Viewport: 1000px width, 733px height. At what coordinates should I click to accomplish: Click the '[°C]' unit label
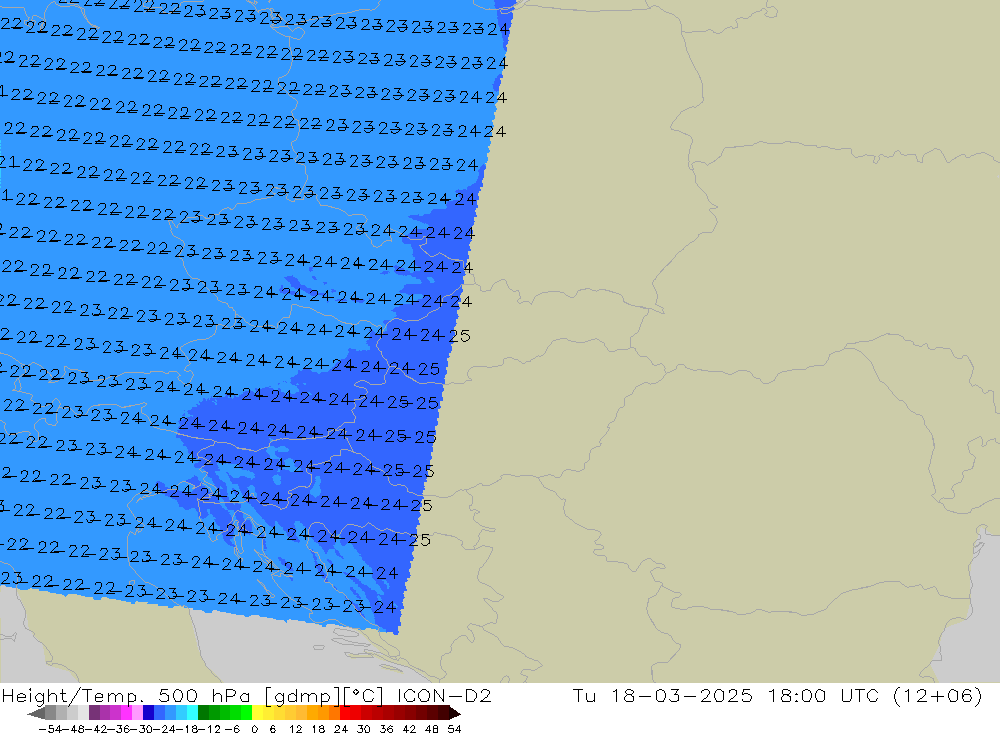coord(364,696)
